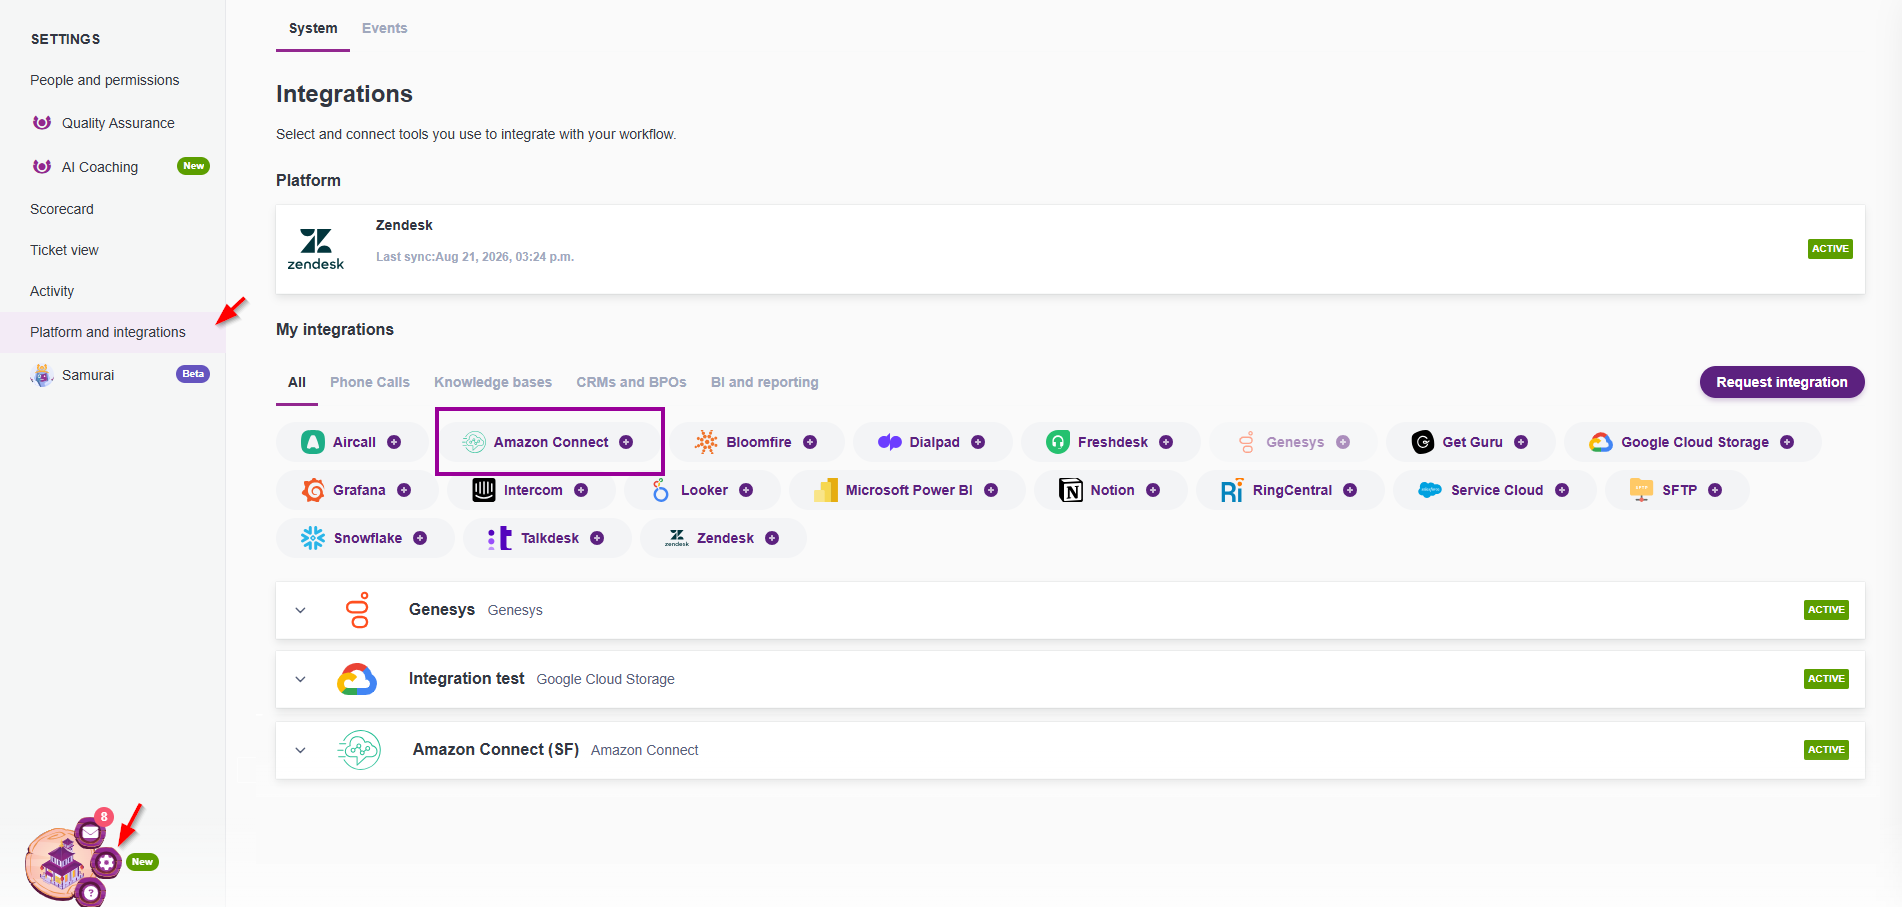This screenshot has width=1902, height=907.
Task: Show the Knowledge bases integrations tab
Action: 493,382
